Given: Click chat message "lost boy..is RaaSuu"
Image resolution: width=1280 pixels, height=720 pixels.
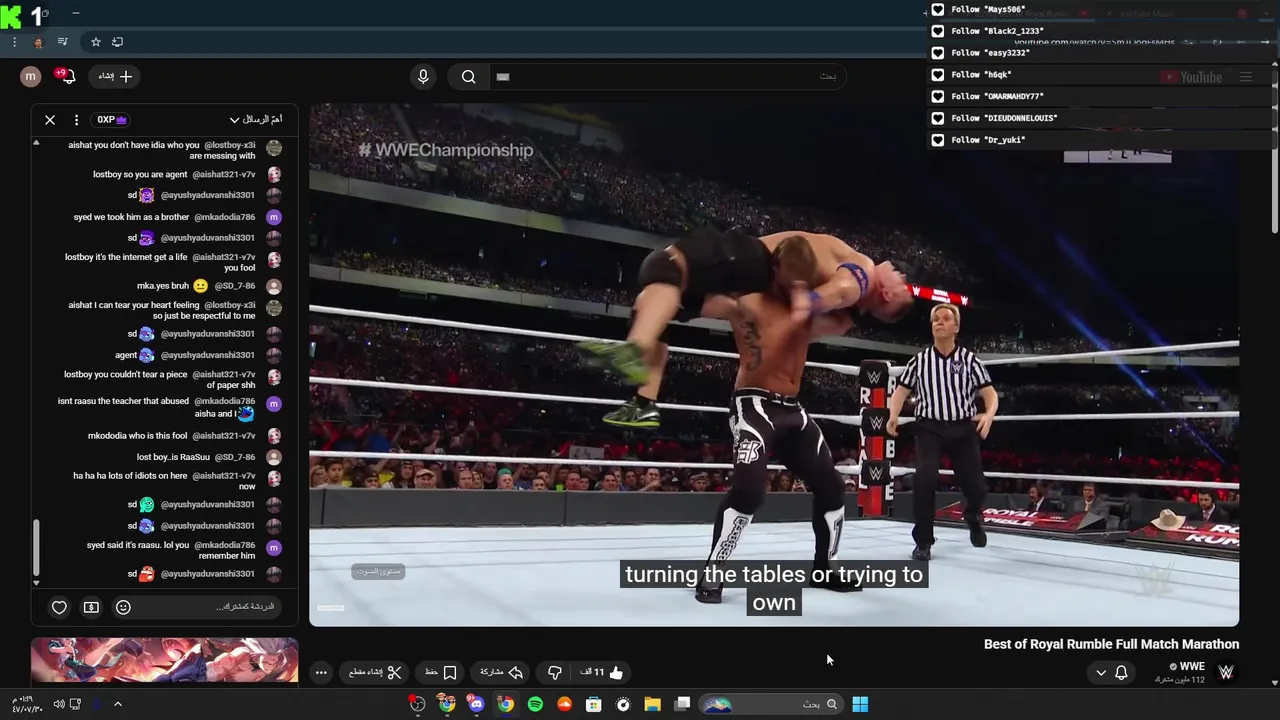Looking at the screenshot, I should [173, 457].
